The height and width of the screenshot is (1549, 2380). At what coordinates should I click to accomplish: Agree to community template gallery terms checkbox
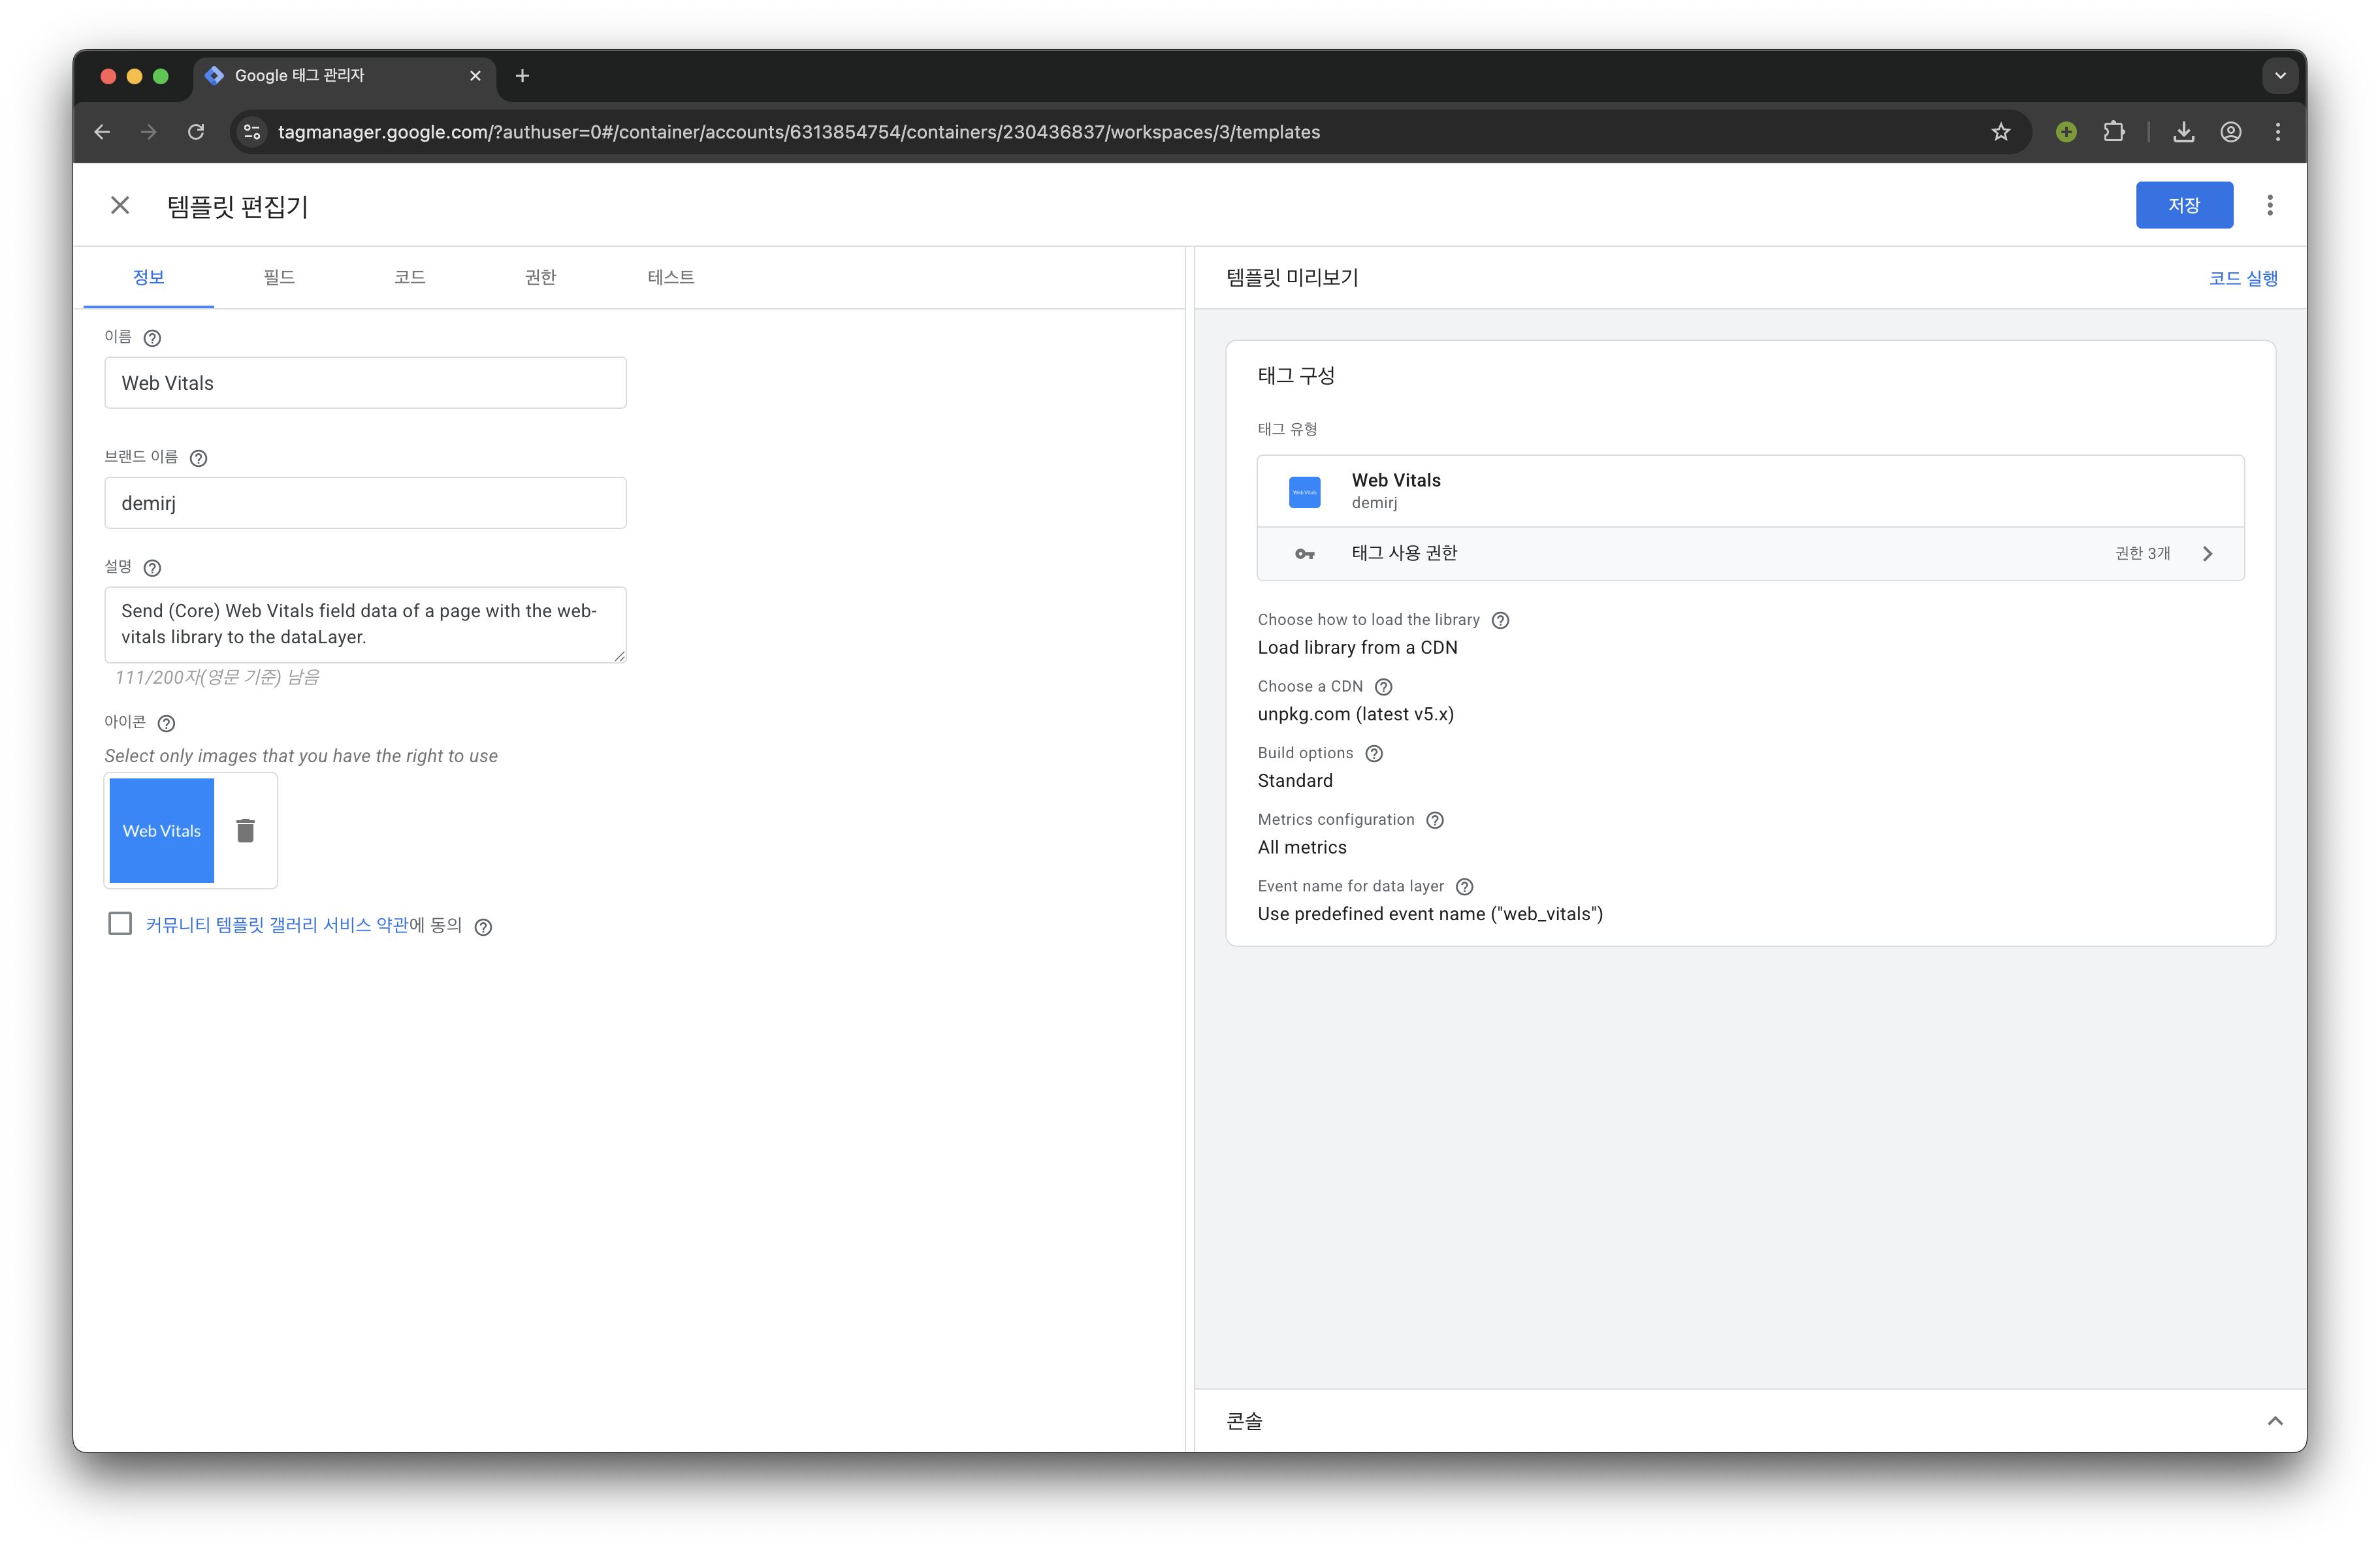point(120,923)
